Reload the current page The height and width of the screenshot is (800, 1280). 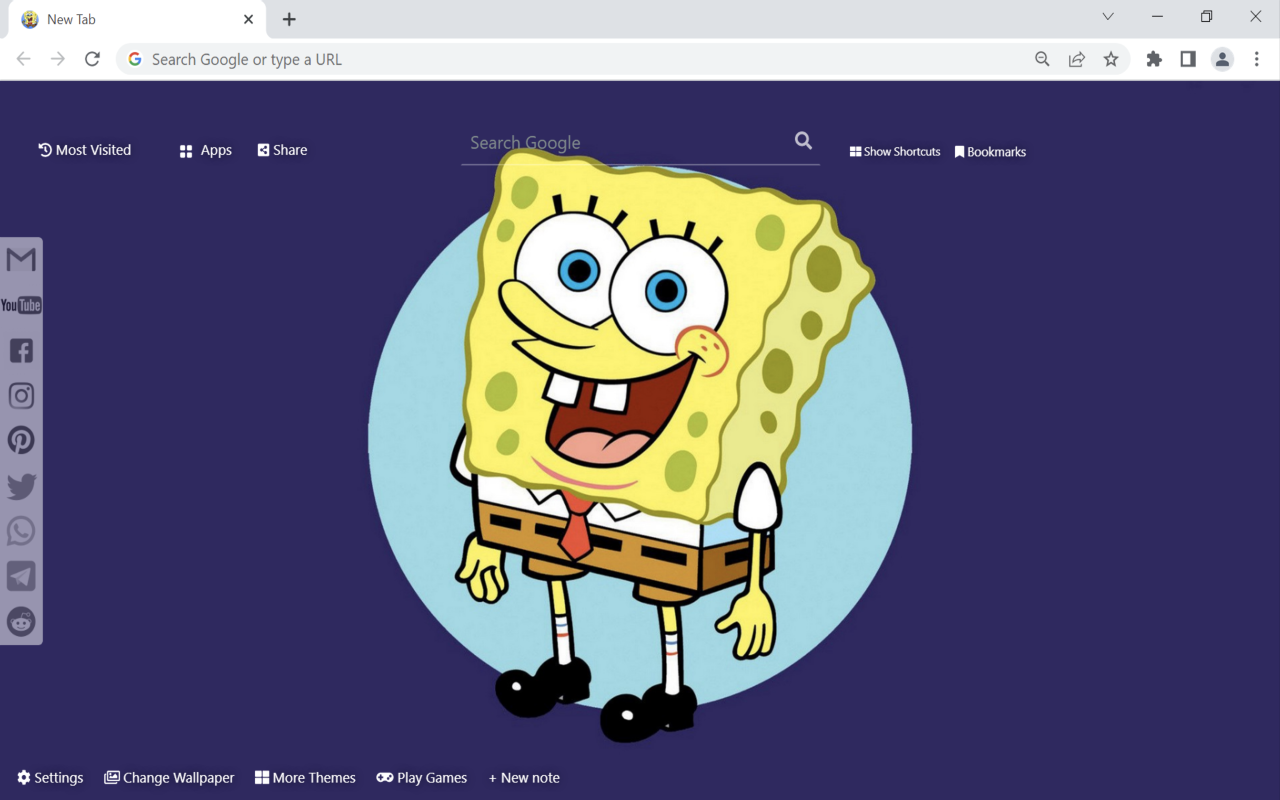tap(92, 59)
